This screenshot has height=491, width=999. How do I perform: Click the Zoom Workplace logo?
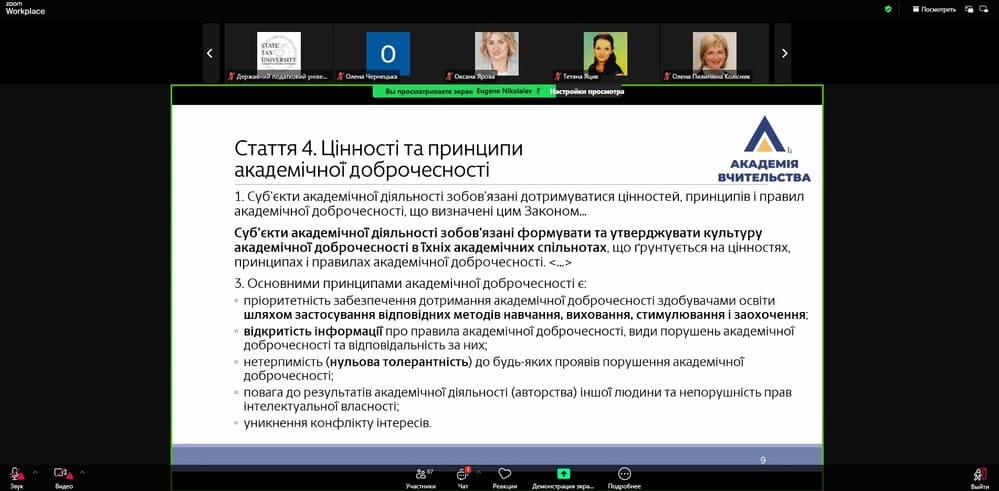tap(20, 8)
